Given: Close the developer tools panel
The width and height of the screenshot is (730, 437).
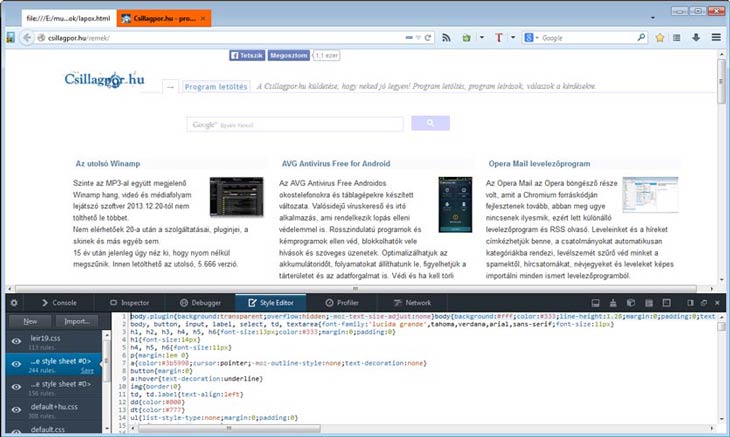Looking at the screenshot, I should tap(717, 303).
